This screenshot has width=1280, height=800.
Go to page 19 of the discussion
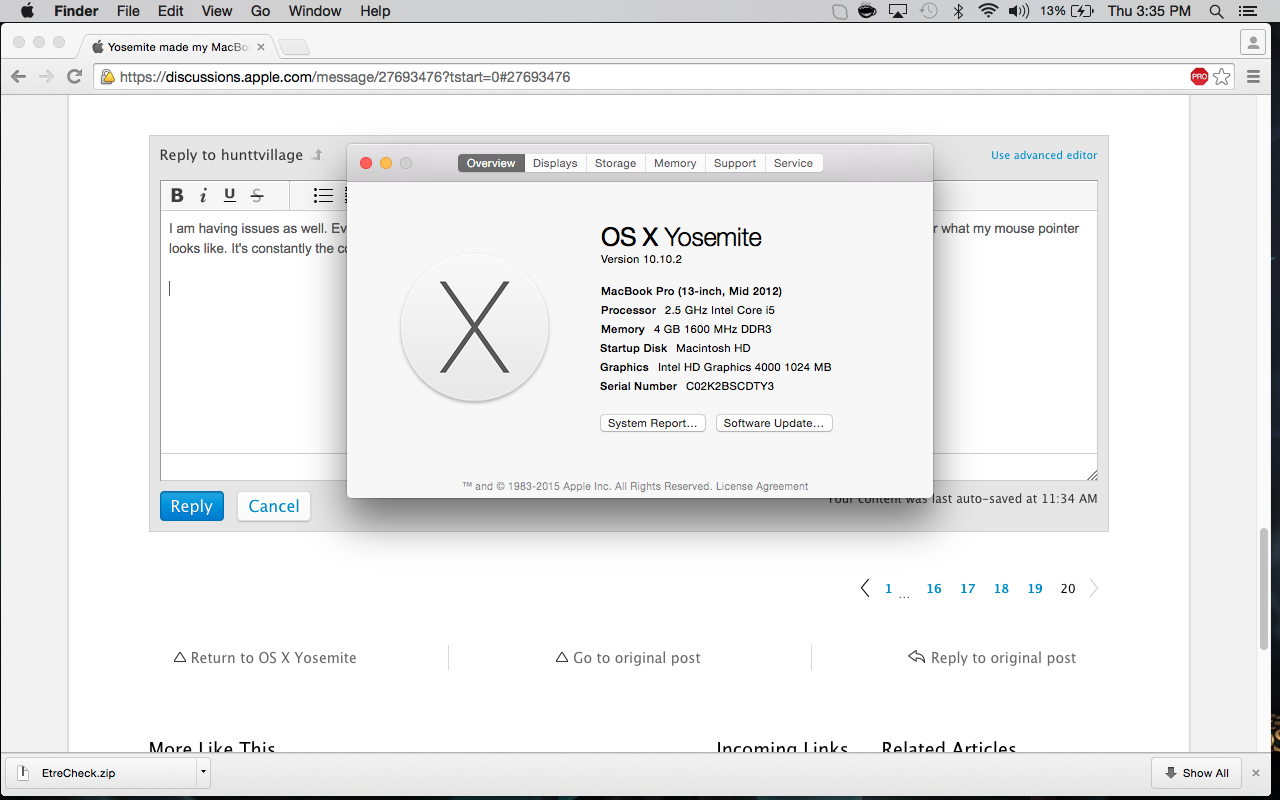pos(1035,589)
